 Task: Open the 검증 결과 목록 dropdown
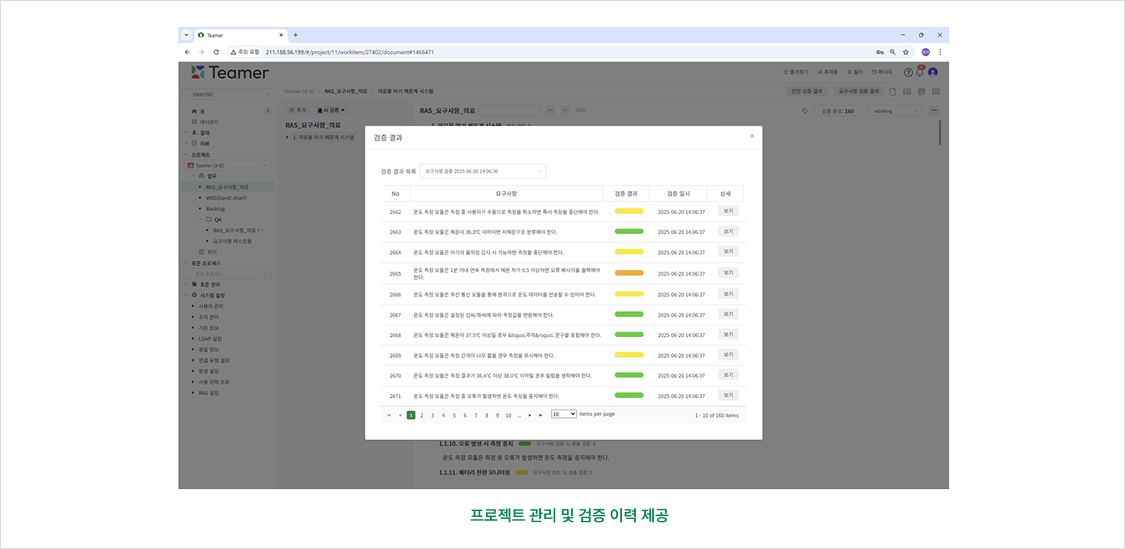[483, 172]
